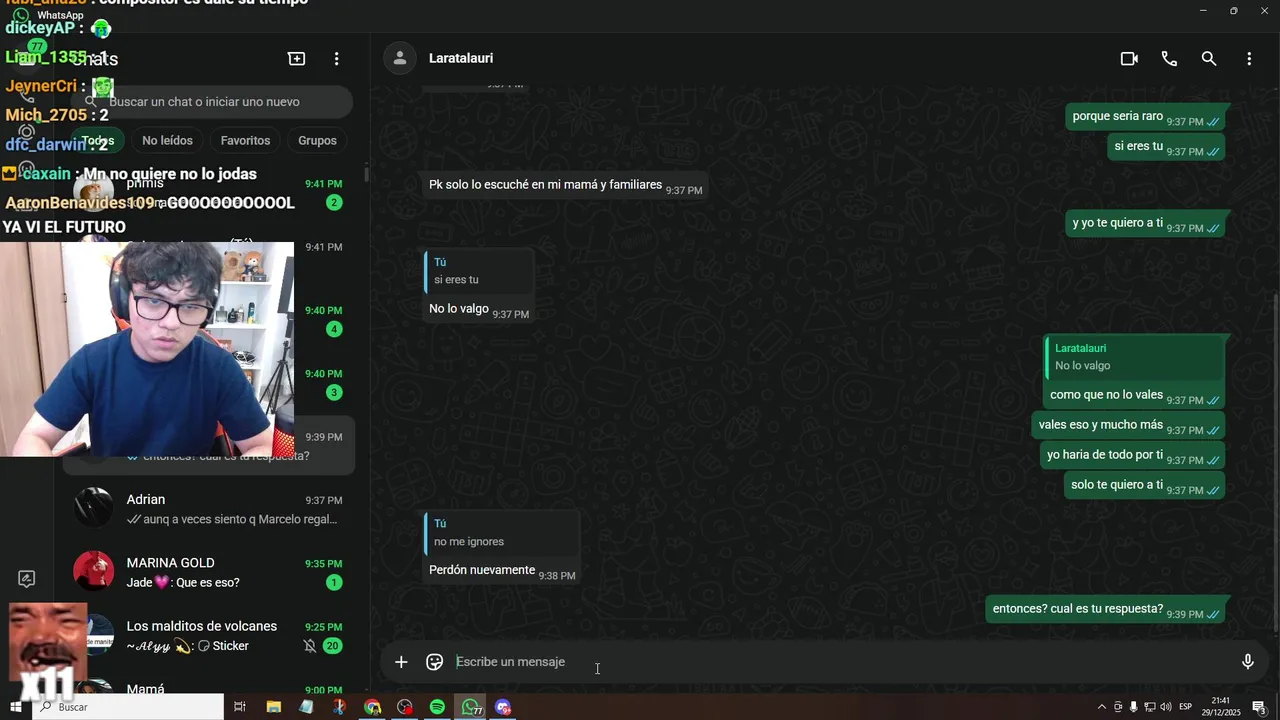Jump to quoted reply 'si eres tu'
Viewport: 1280px width, 720px height.
(x=478, y=271)
